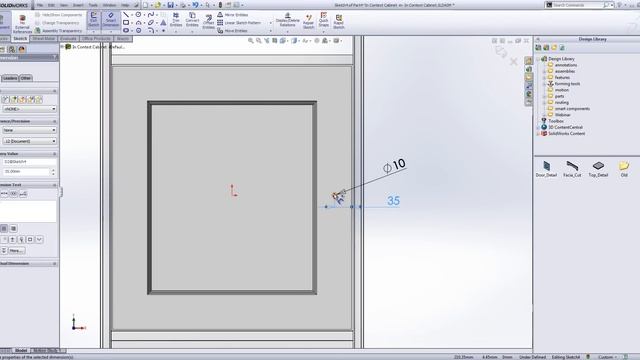Viewport: 640px width, 360px height.
Task: Expand the SolidWorks Content node
Action: 538,133
